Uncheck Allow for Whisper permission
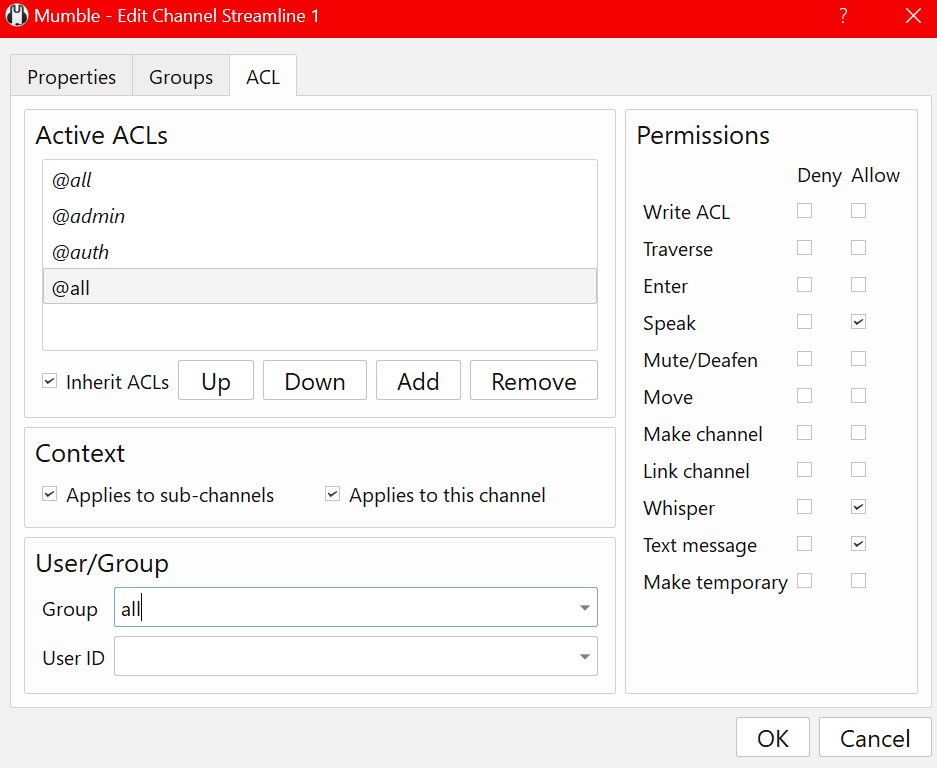Image resolution: width=937 pixels, height=768 pixels. (858, 507)
